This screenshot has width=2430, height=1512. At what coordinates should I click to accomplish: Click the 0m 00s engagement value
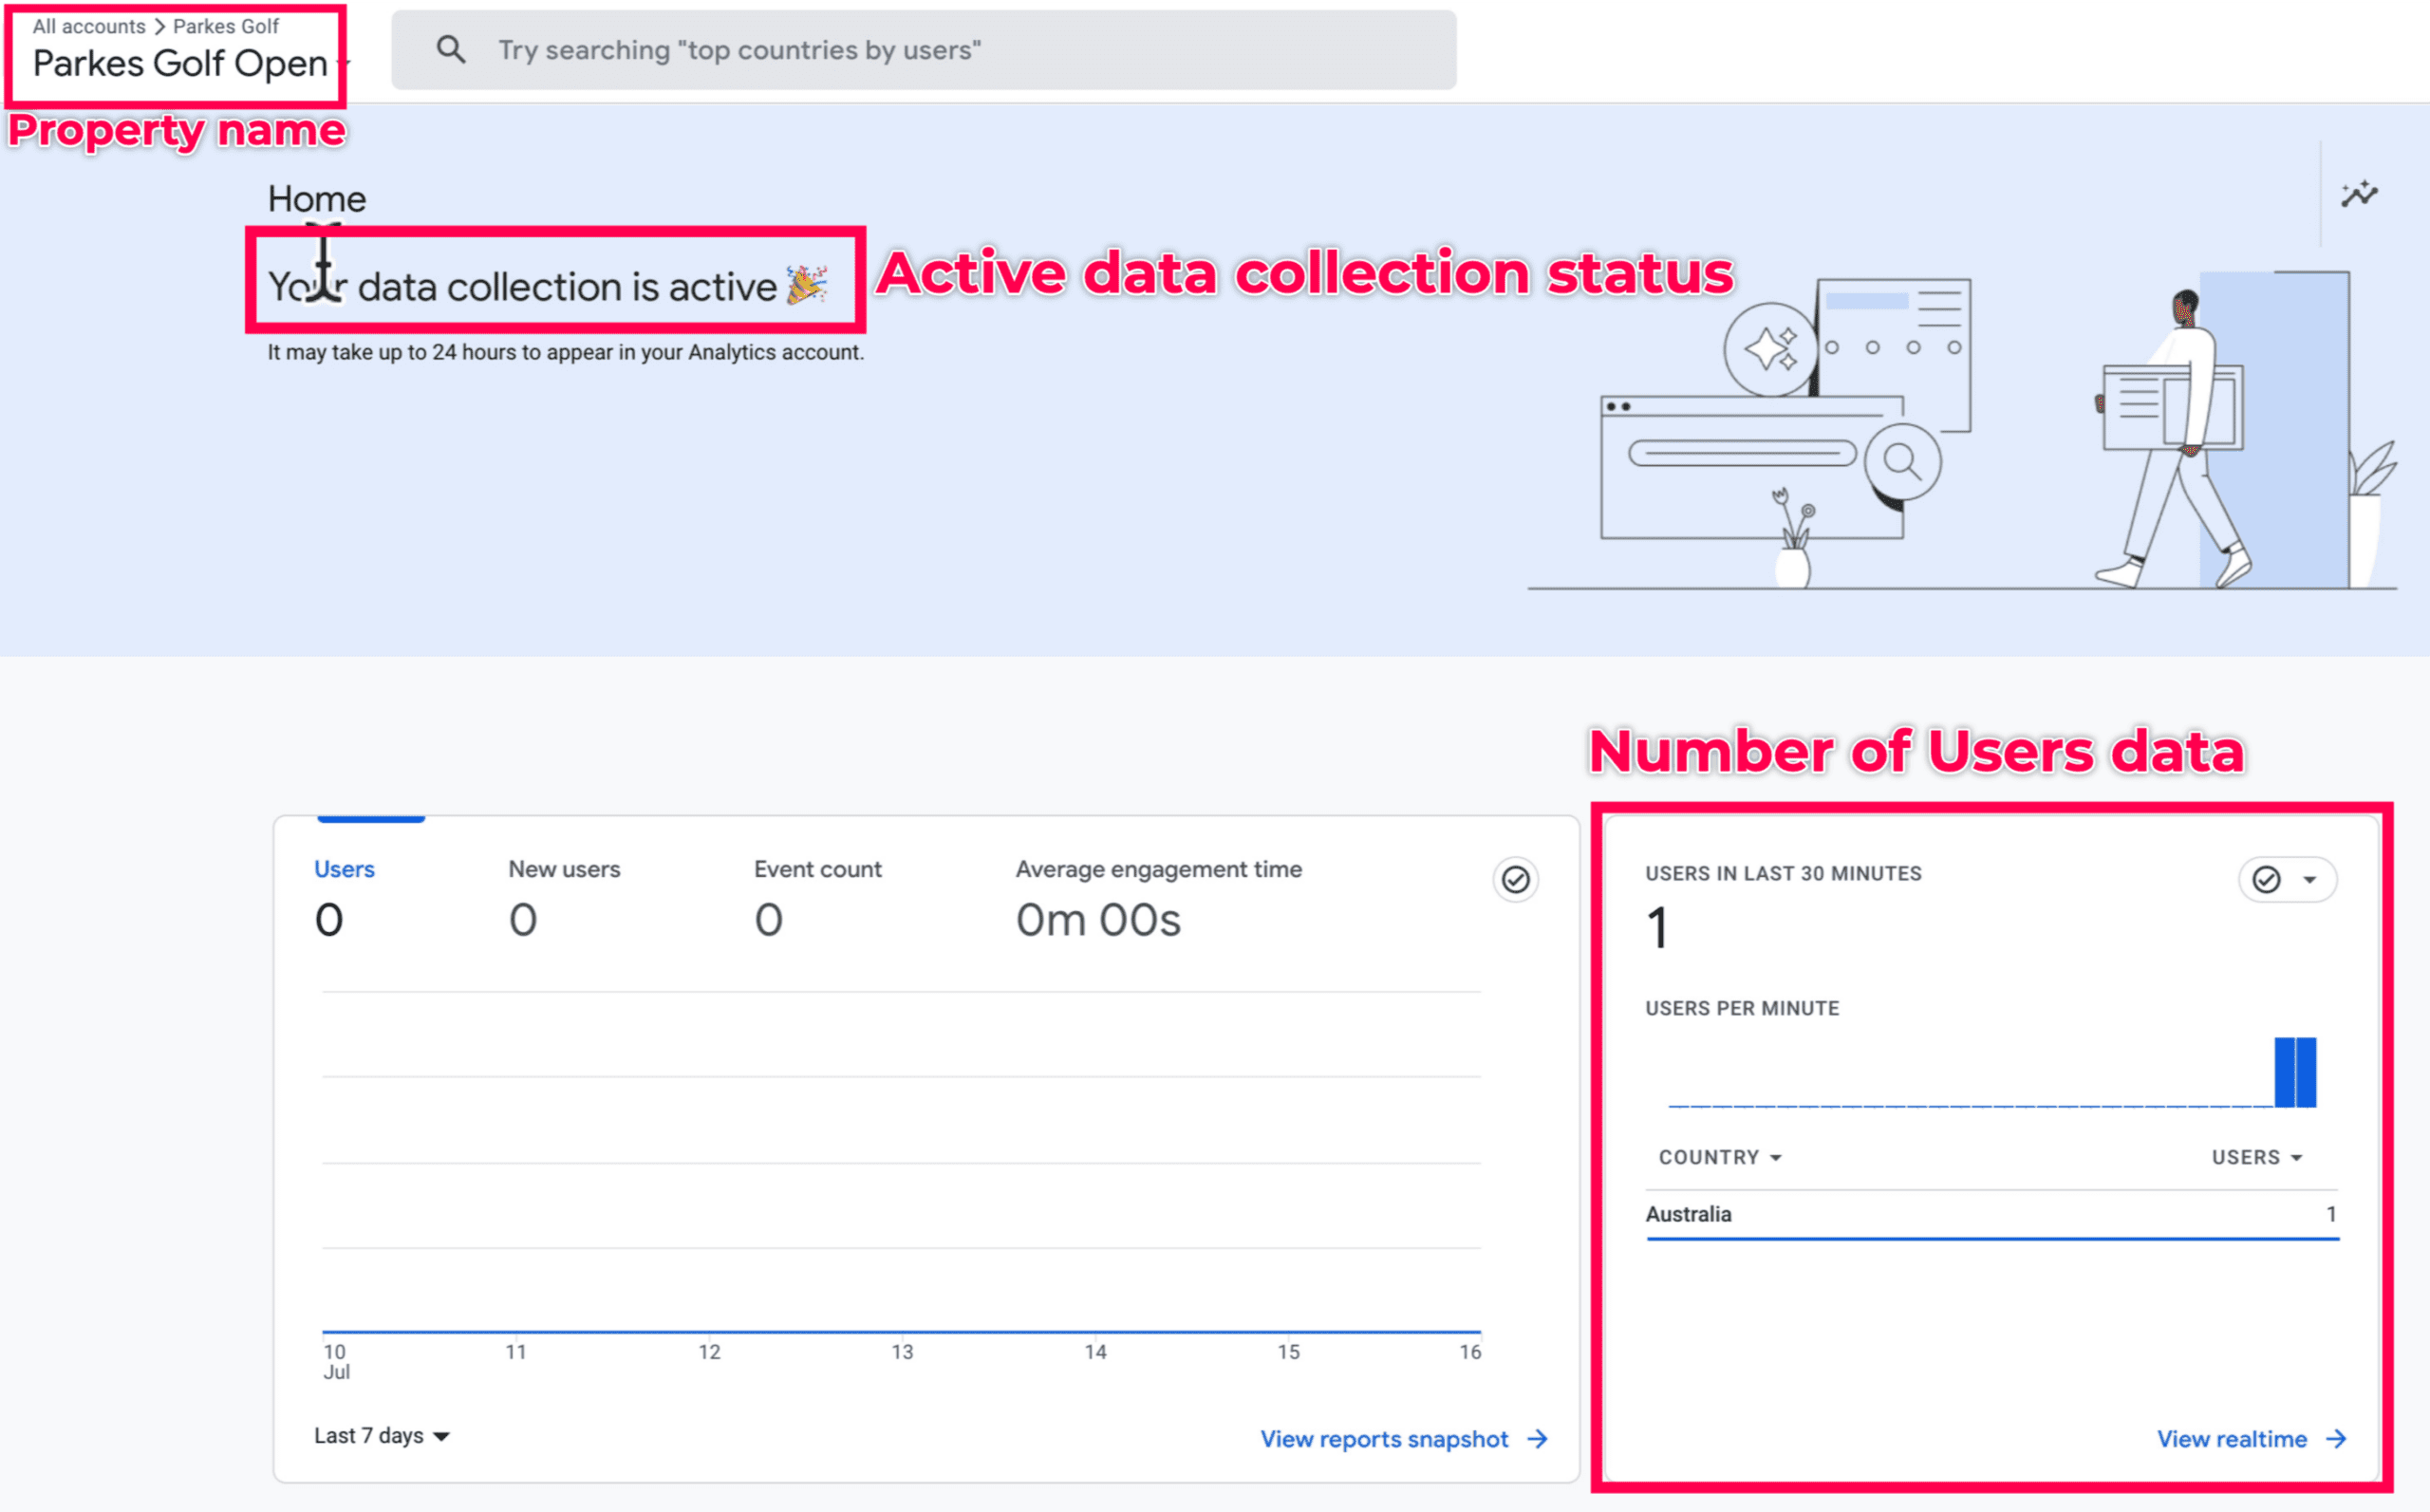[x=1098, y=920]
